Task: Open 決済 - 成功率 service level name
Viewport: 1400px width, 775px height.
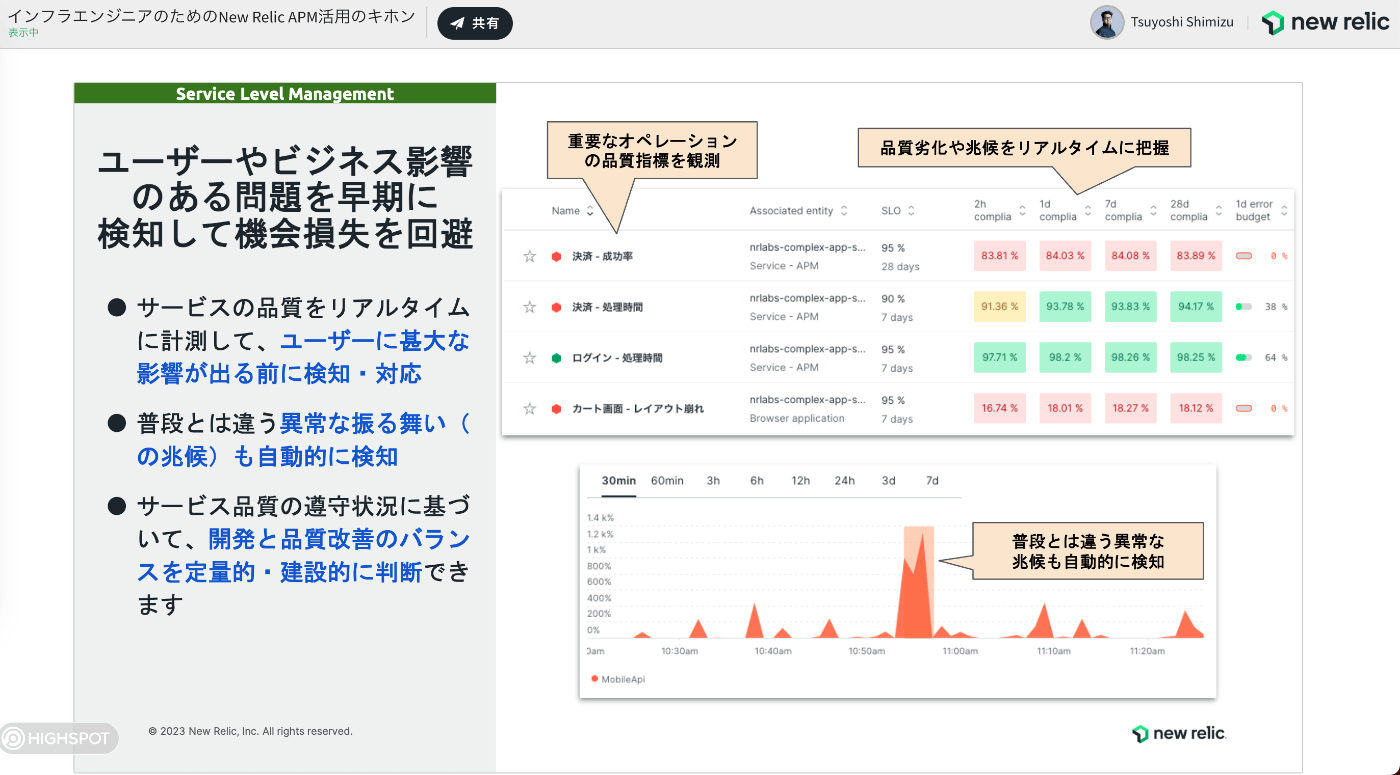Action: (602, 257)
